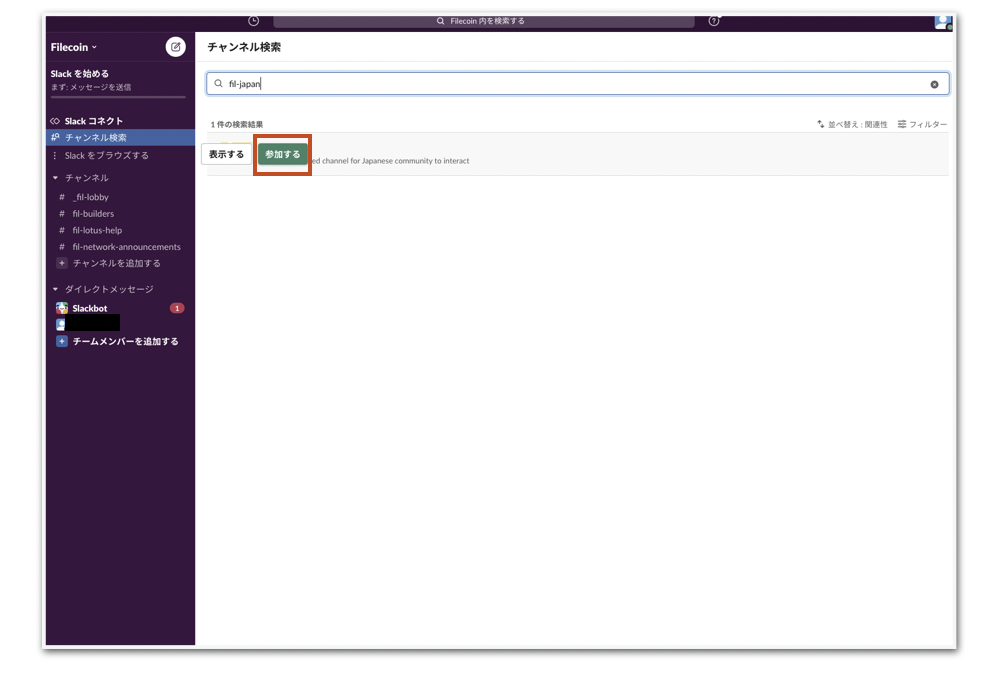1008x678 pixels.
Task: Click the hash icon beside fil-builders
Action: pyautogui.click(x=62, y=213)
